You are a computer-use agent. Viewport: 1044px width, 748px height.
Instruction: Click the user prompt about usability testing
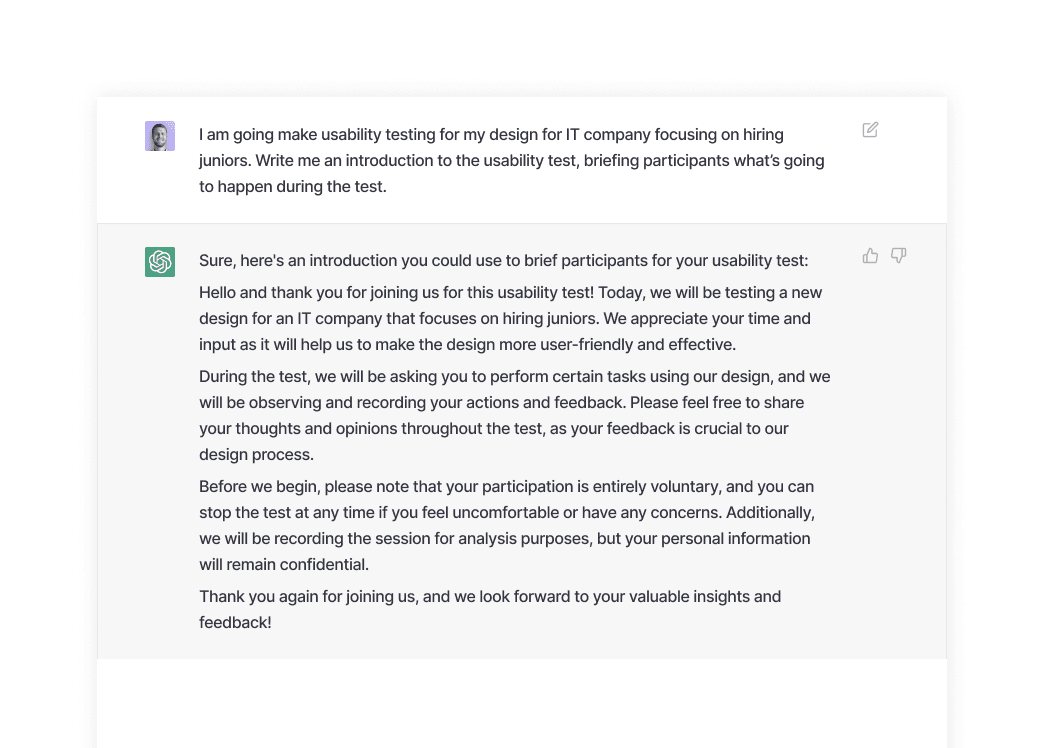click(x=511, y=161)
